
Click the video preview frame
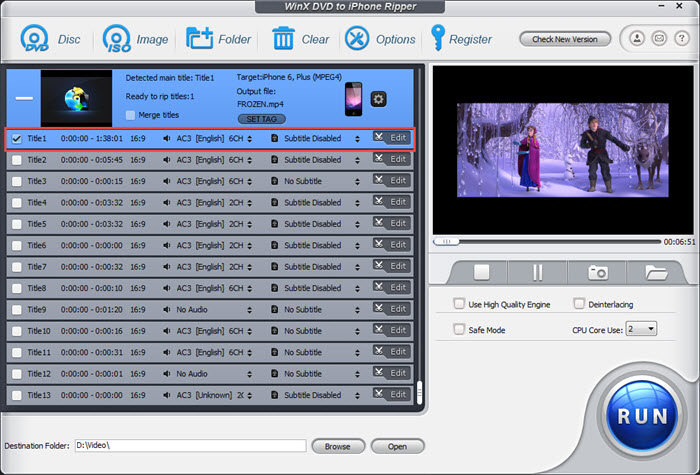point(562,150)
